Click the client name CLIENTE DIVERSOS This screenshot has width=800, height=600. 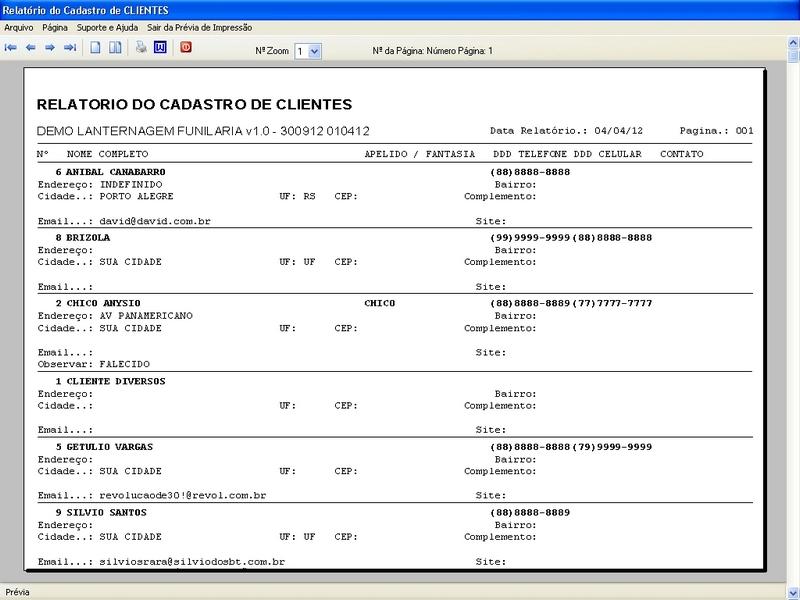tap(116, 381)
